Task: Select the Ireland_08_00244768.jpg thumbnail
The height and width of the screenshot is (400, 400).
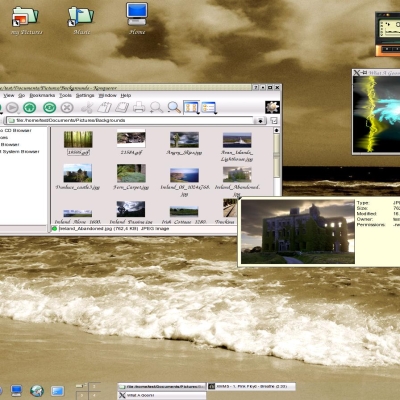Action: click(x=184, y=175)
